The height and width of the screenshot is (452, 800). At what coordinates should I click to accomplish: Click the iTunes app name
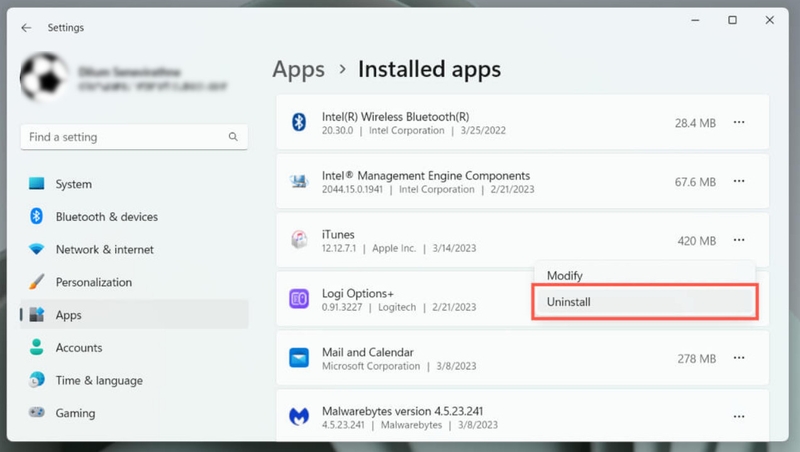(x=338, y=235)
